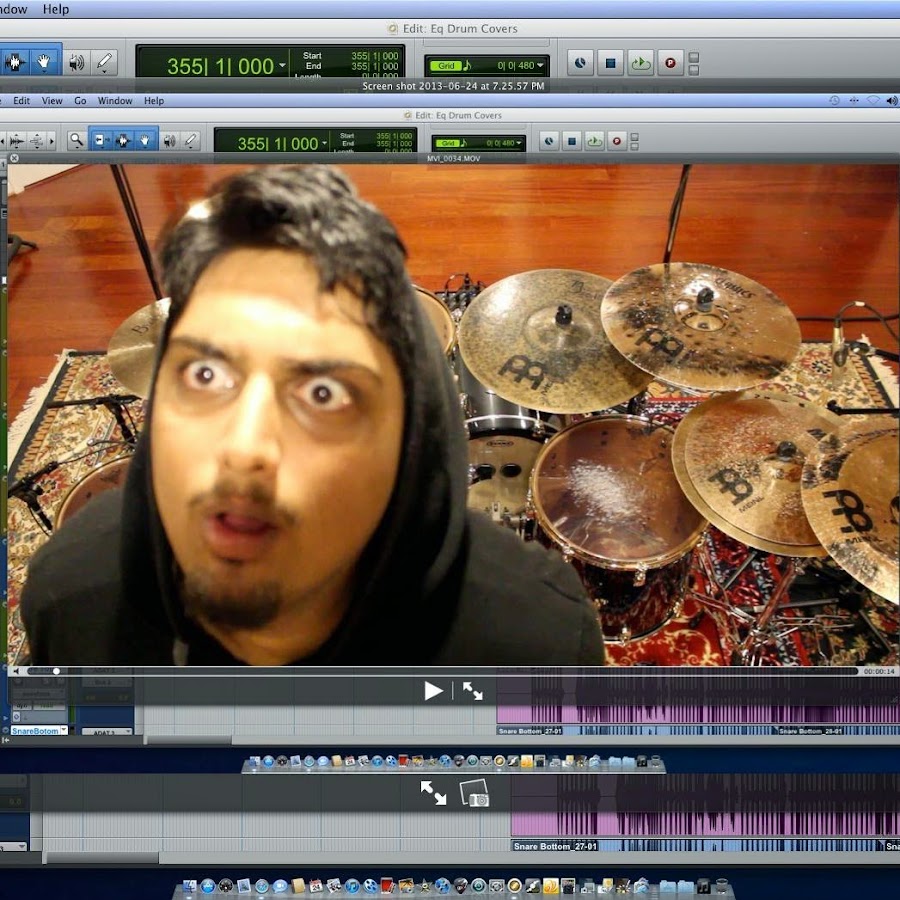Close the MVI_0034.MOV preview window
900x900 pixels.
pos(14,158)
